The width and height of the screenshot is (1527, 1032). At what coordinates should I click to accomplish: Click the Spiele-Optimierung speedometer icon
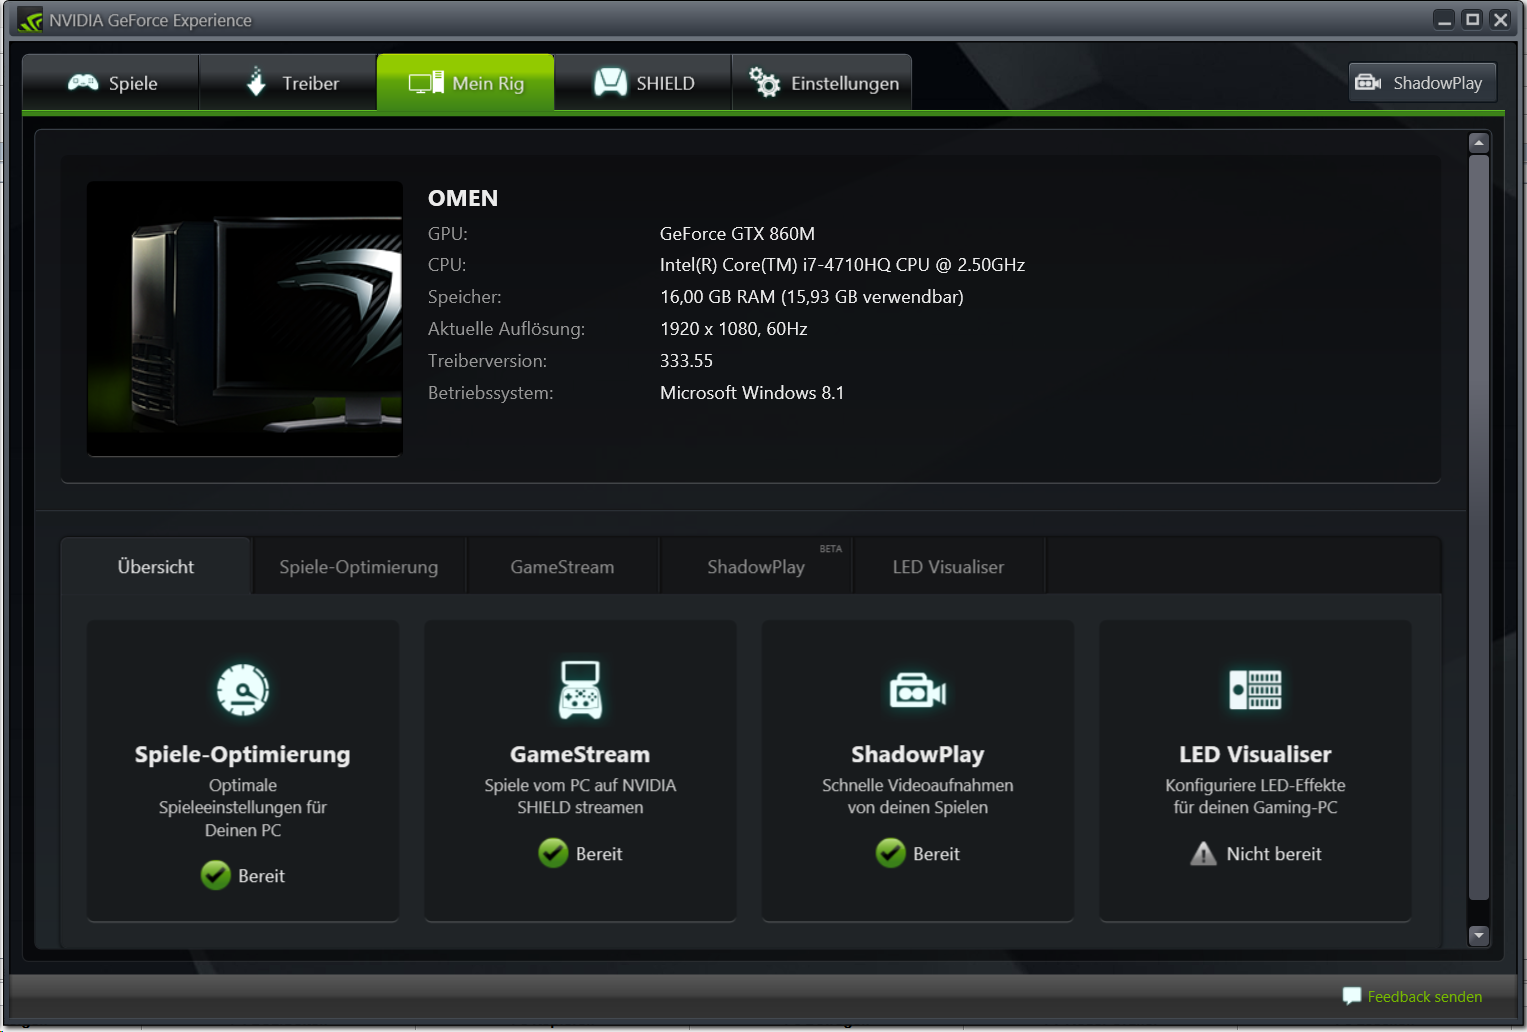(x=242, y=689)
